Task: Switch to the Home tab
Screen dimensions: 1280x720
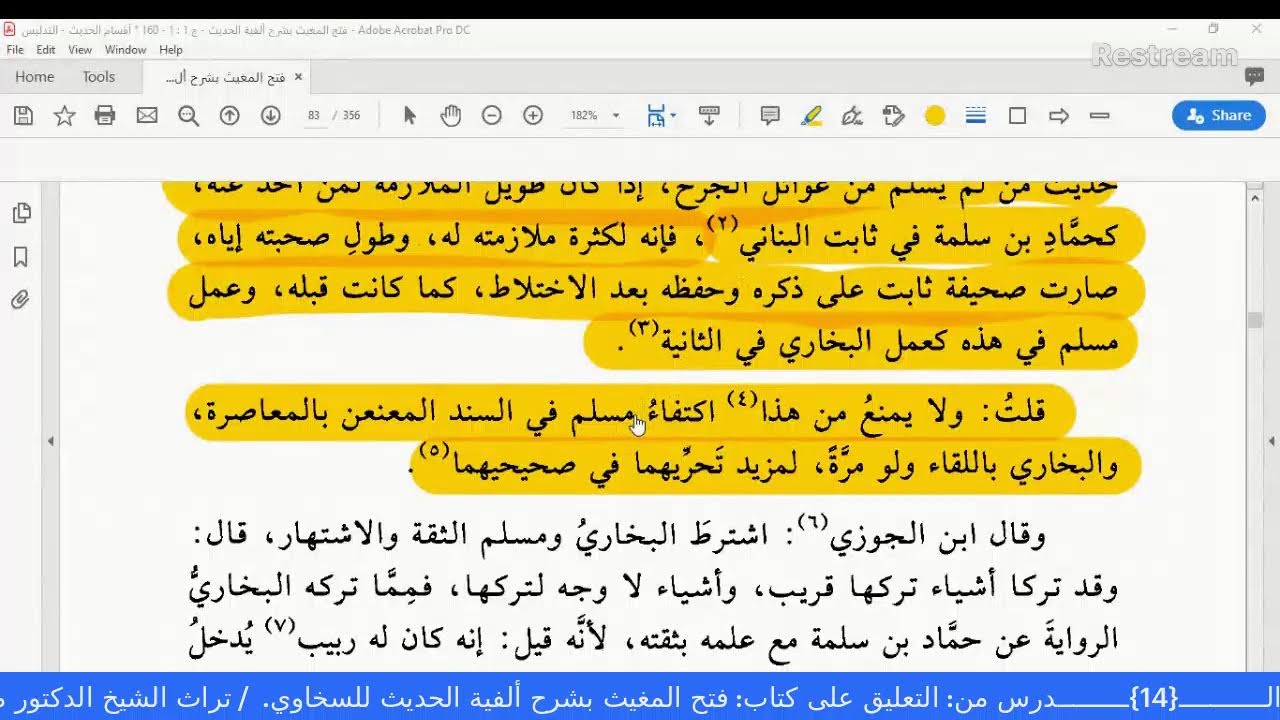Action: tap(34, 77)
